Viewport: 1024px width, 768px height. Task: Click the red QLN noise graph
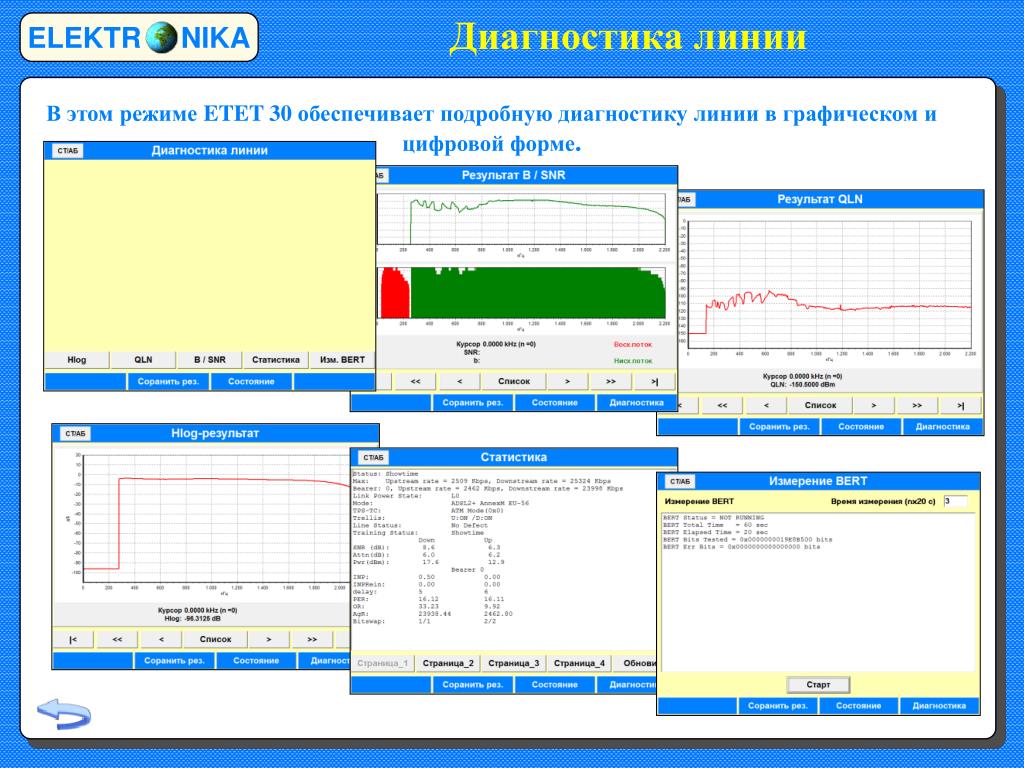pyautogui.click(x=829, y=284)
